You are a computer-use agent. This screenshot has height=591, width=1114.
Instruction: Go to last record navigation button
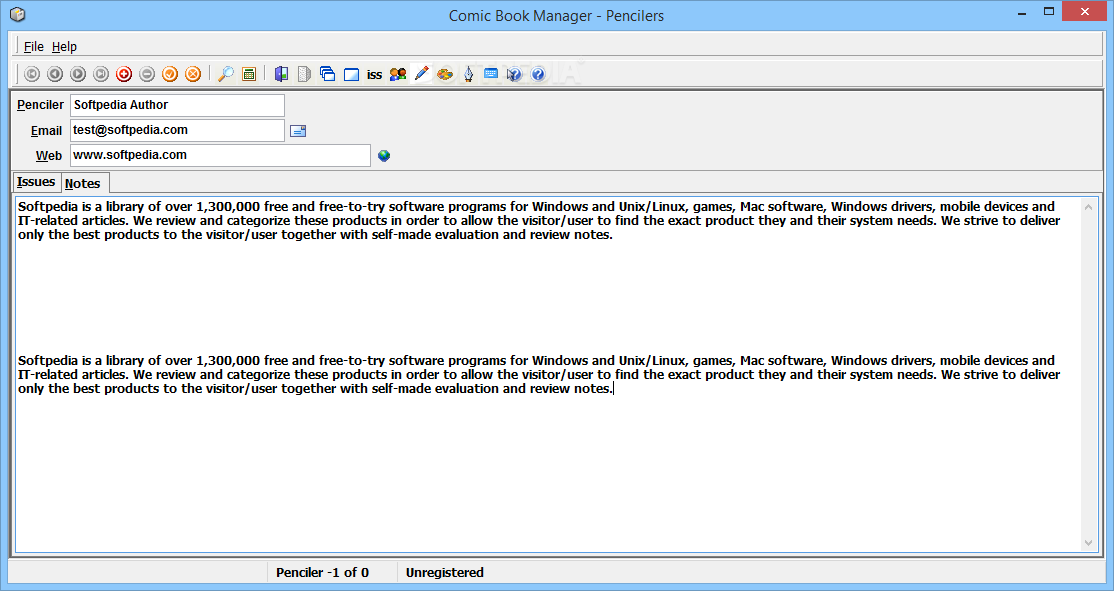click(101, 74)
